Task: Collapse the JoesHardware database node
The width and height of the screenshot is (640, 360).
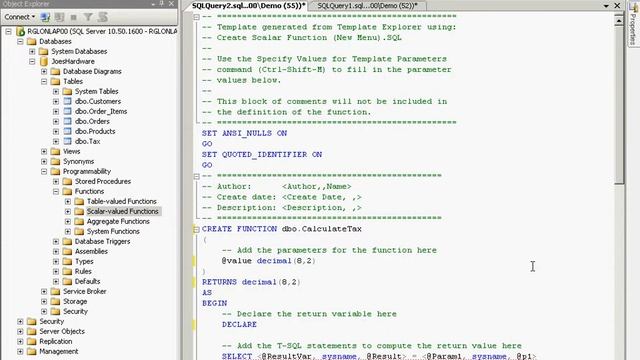Action: [x=32, y=62]
